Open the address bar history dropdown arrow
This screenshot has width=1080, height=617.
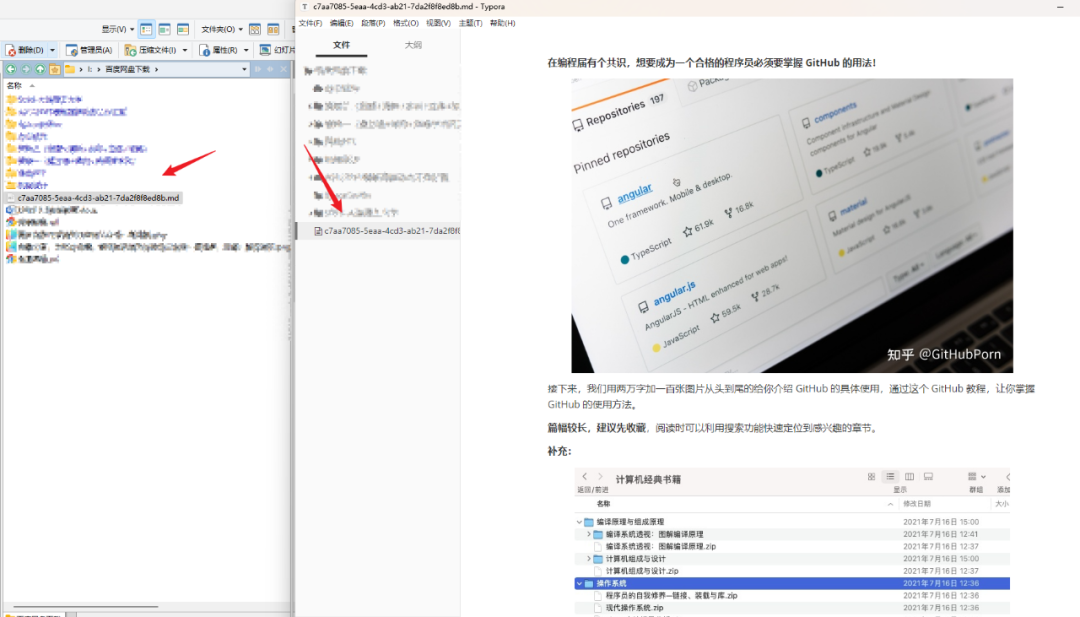coord(244,70)
